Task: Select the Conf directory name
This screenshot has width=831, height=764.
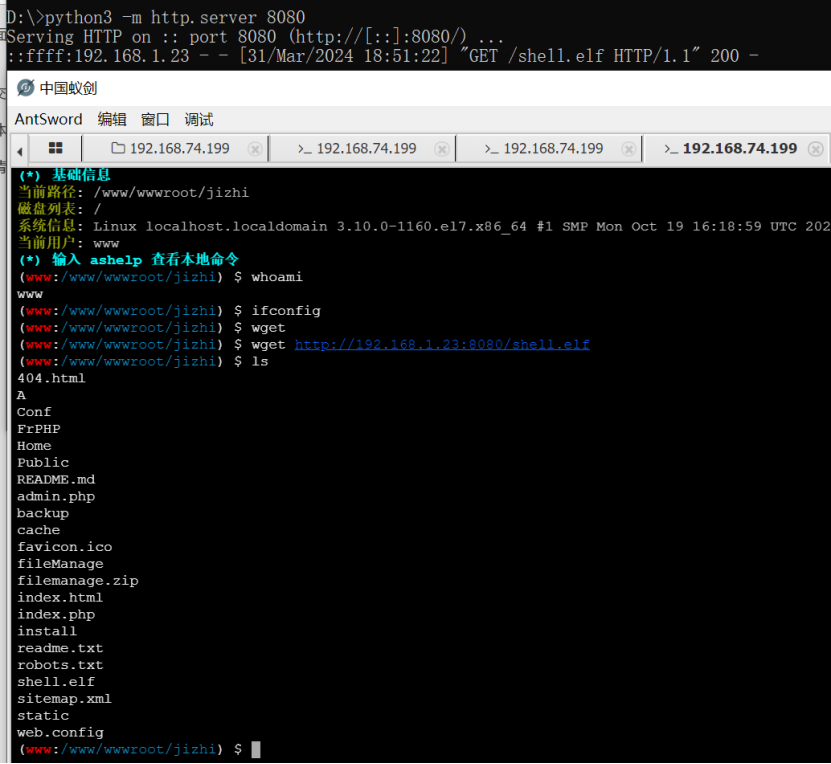Action: tap(34, 412)
